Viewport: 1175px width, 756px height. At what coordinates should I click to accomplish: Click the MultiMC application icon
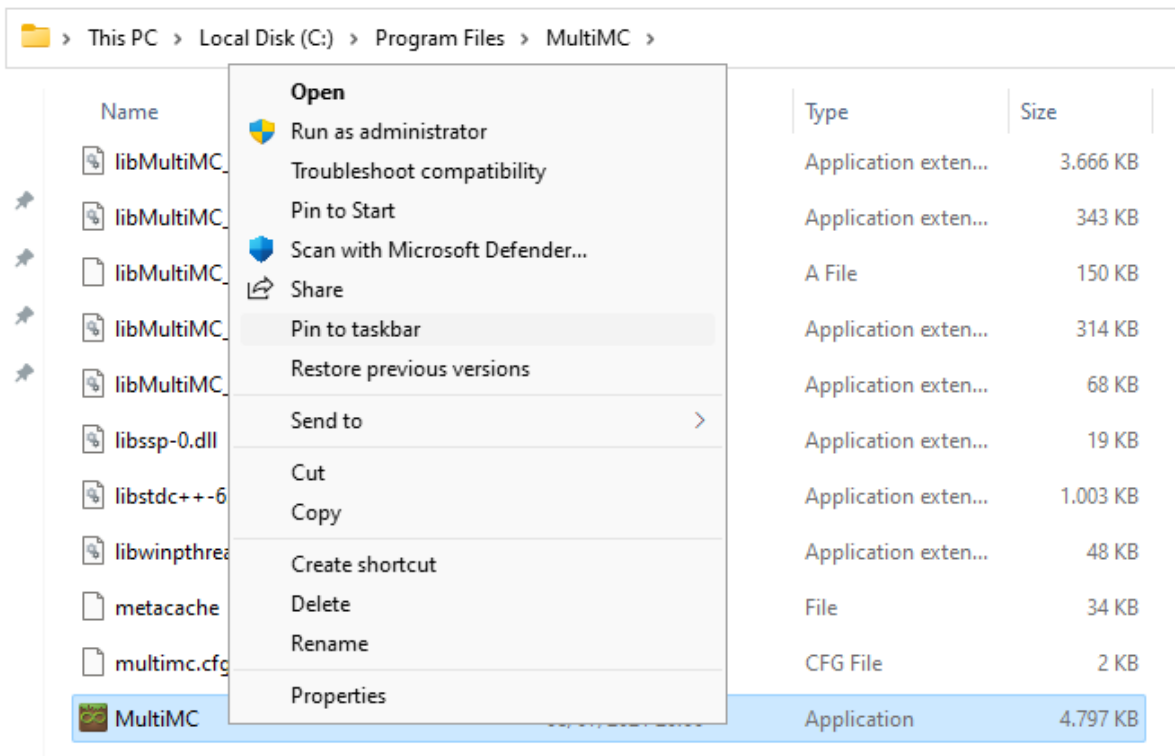tap(93, 718)
